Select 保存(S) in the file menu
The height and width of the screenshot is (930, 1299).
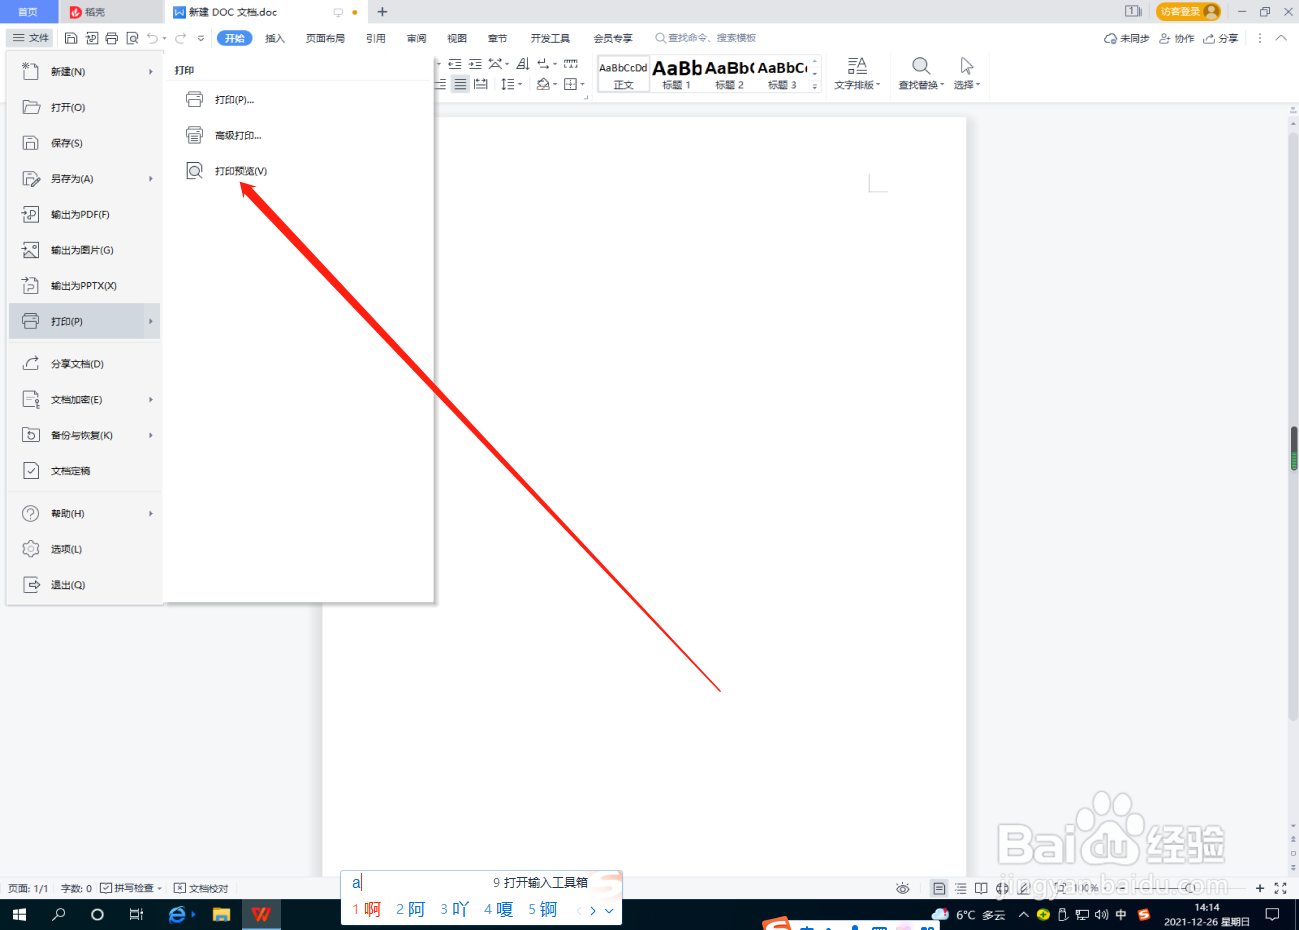84,143
